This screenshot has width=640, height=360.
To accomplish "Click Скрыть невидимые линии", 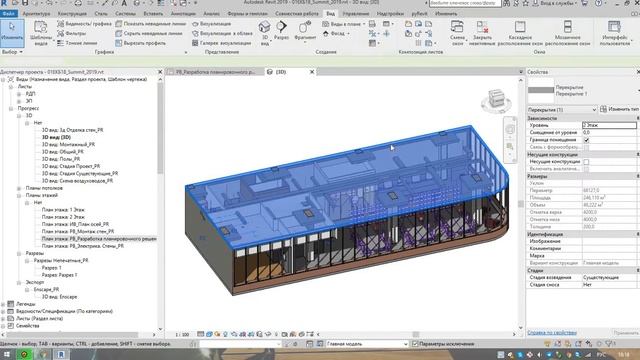I will [149, 33].
